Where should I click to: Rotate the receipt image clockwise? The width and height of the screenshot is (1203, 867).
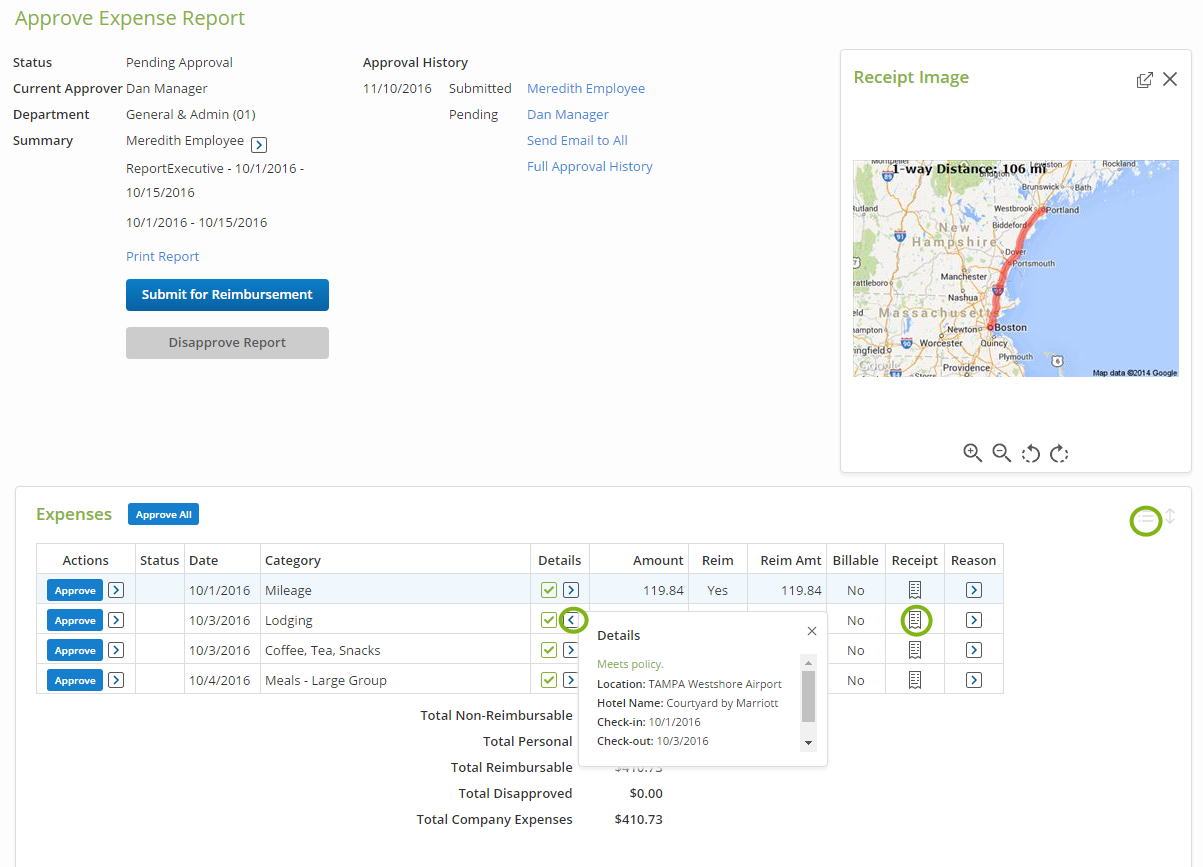pyautogui.click(x=1060, y=453)
